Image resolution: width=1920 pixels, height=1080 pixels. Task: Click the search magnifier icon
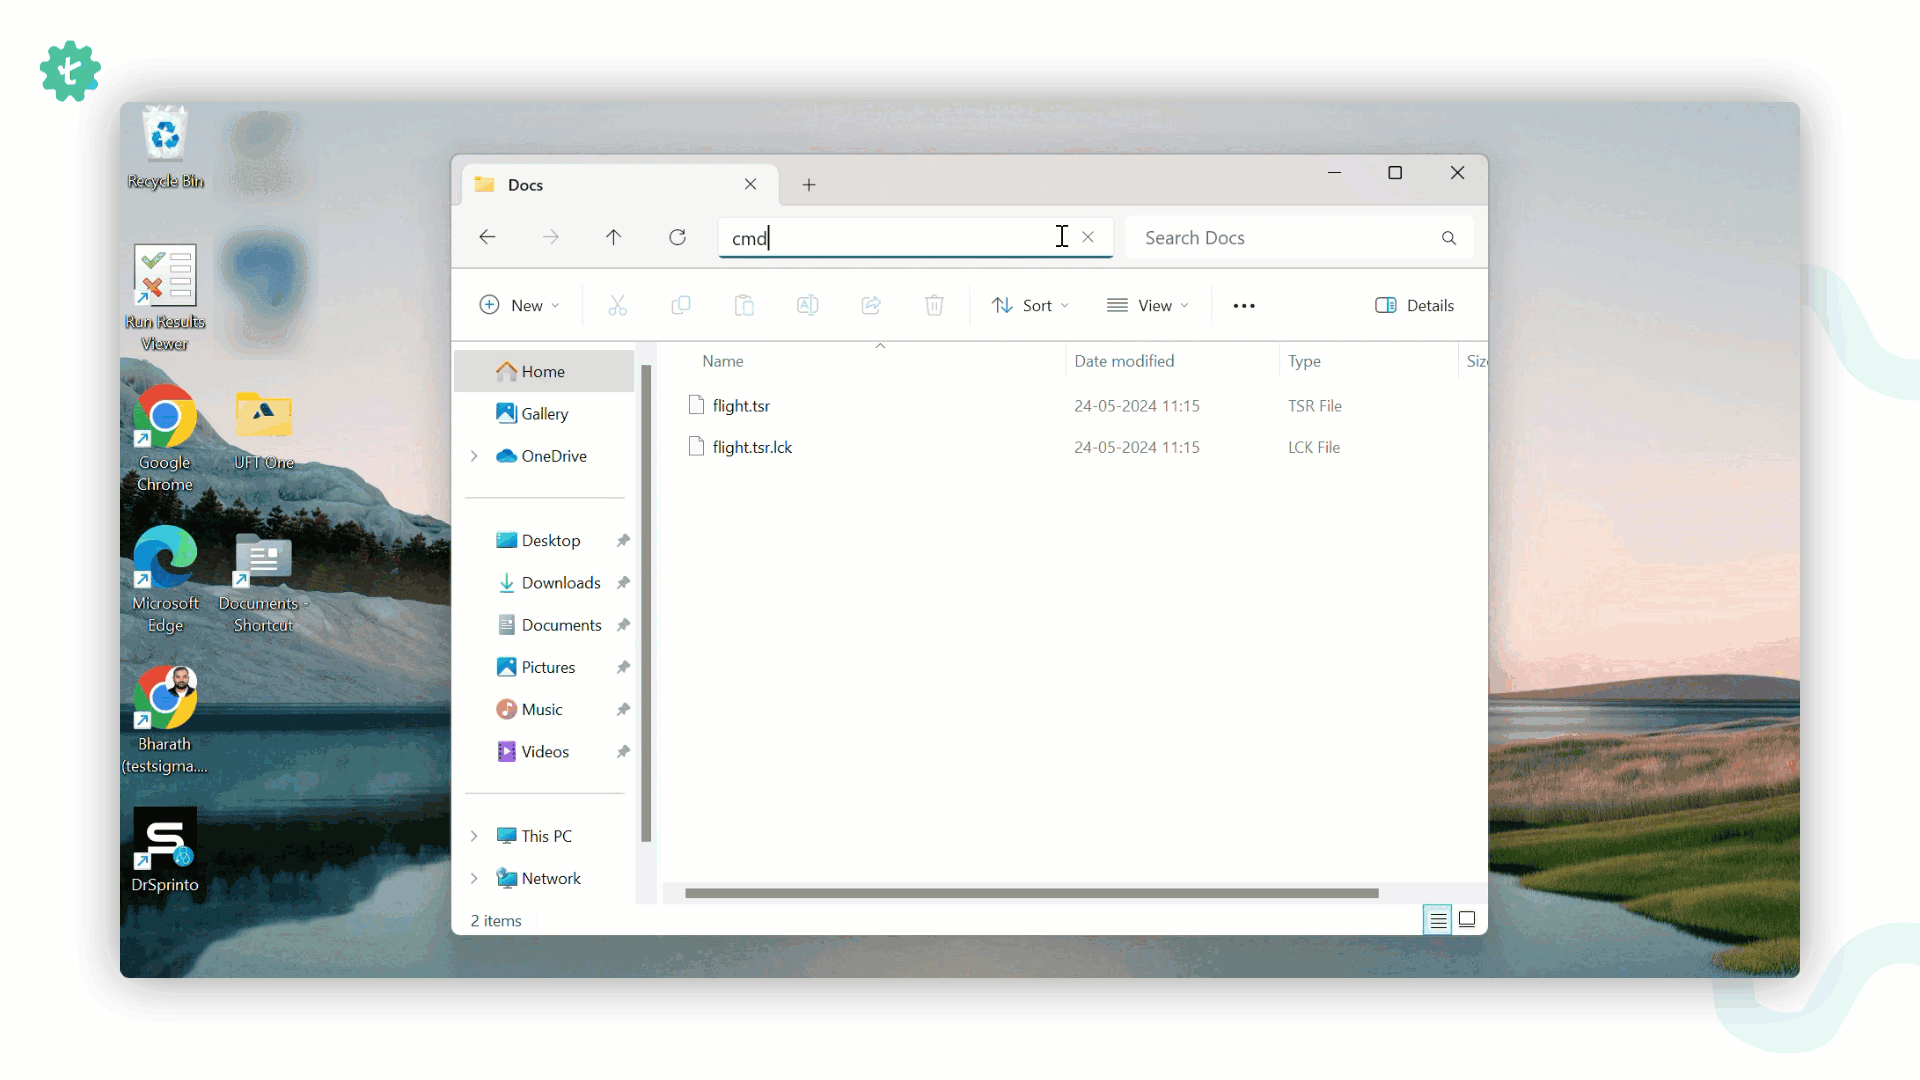click(1448, 238)
